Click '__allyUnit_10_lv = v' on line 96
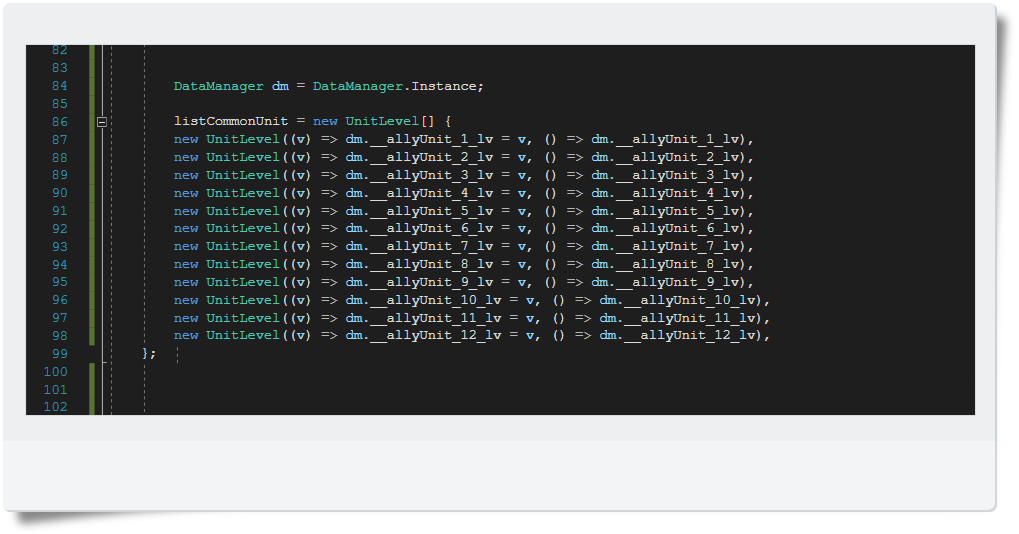This screenshot has width=1019, height=534. click(x=452, y=300)
